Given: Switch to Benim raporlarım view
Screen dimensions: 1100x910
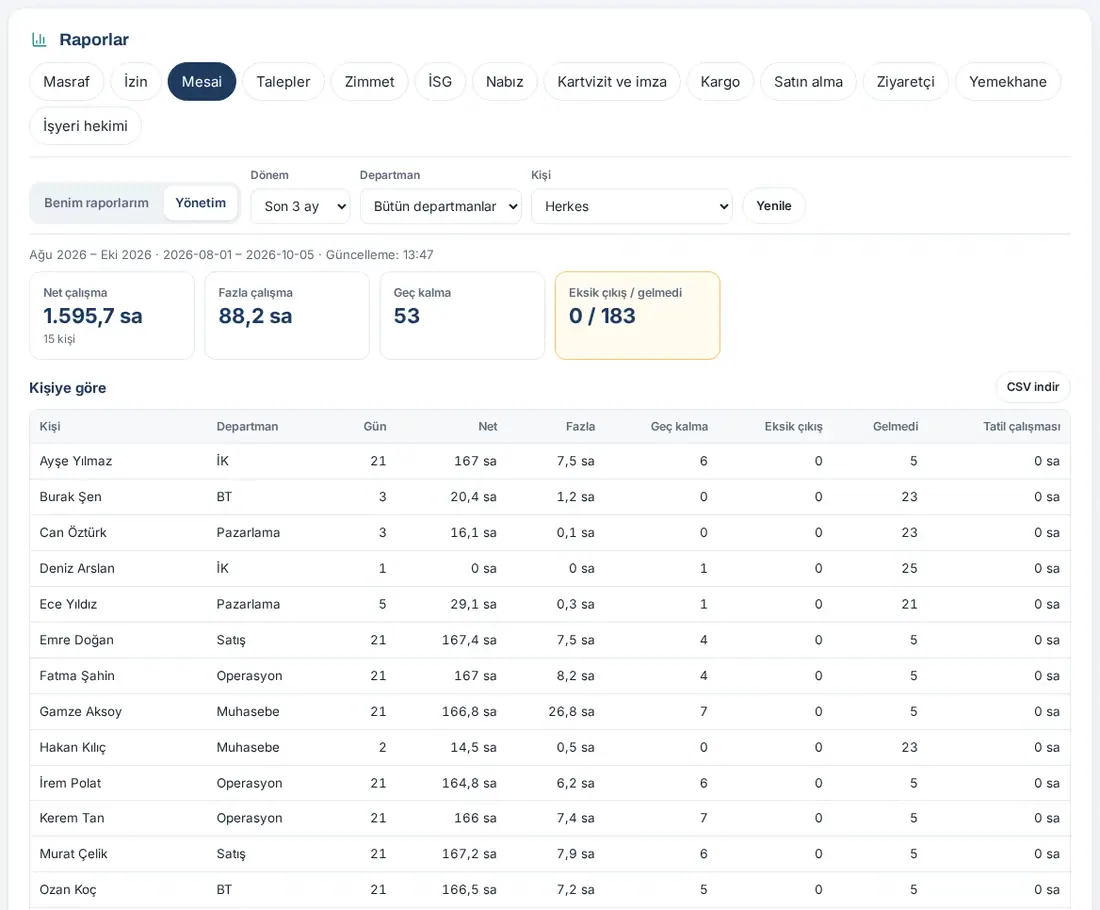Looking at the screenshot, I should 97,203.
